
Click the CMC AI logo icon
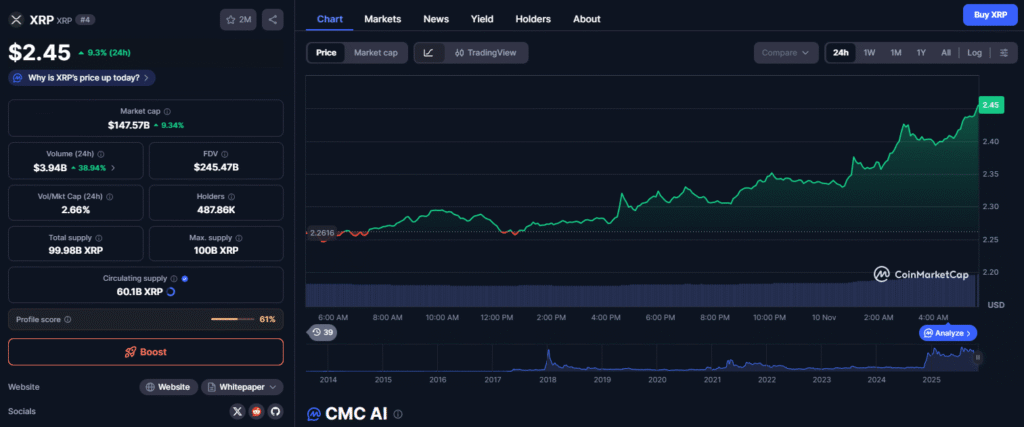click(314, 414)
